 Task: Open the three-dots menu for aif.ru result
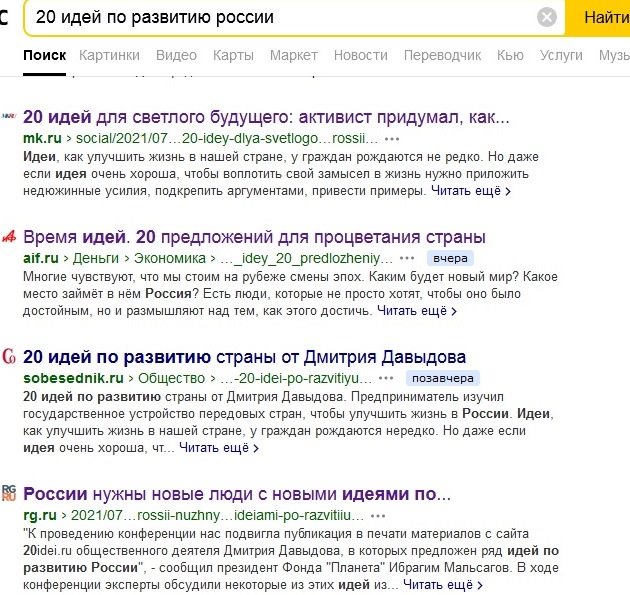click(x=407, y=258)
